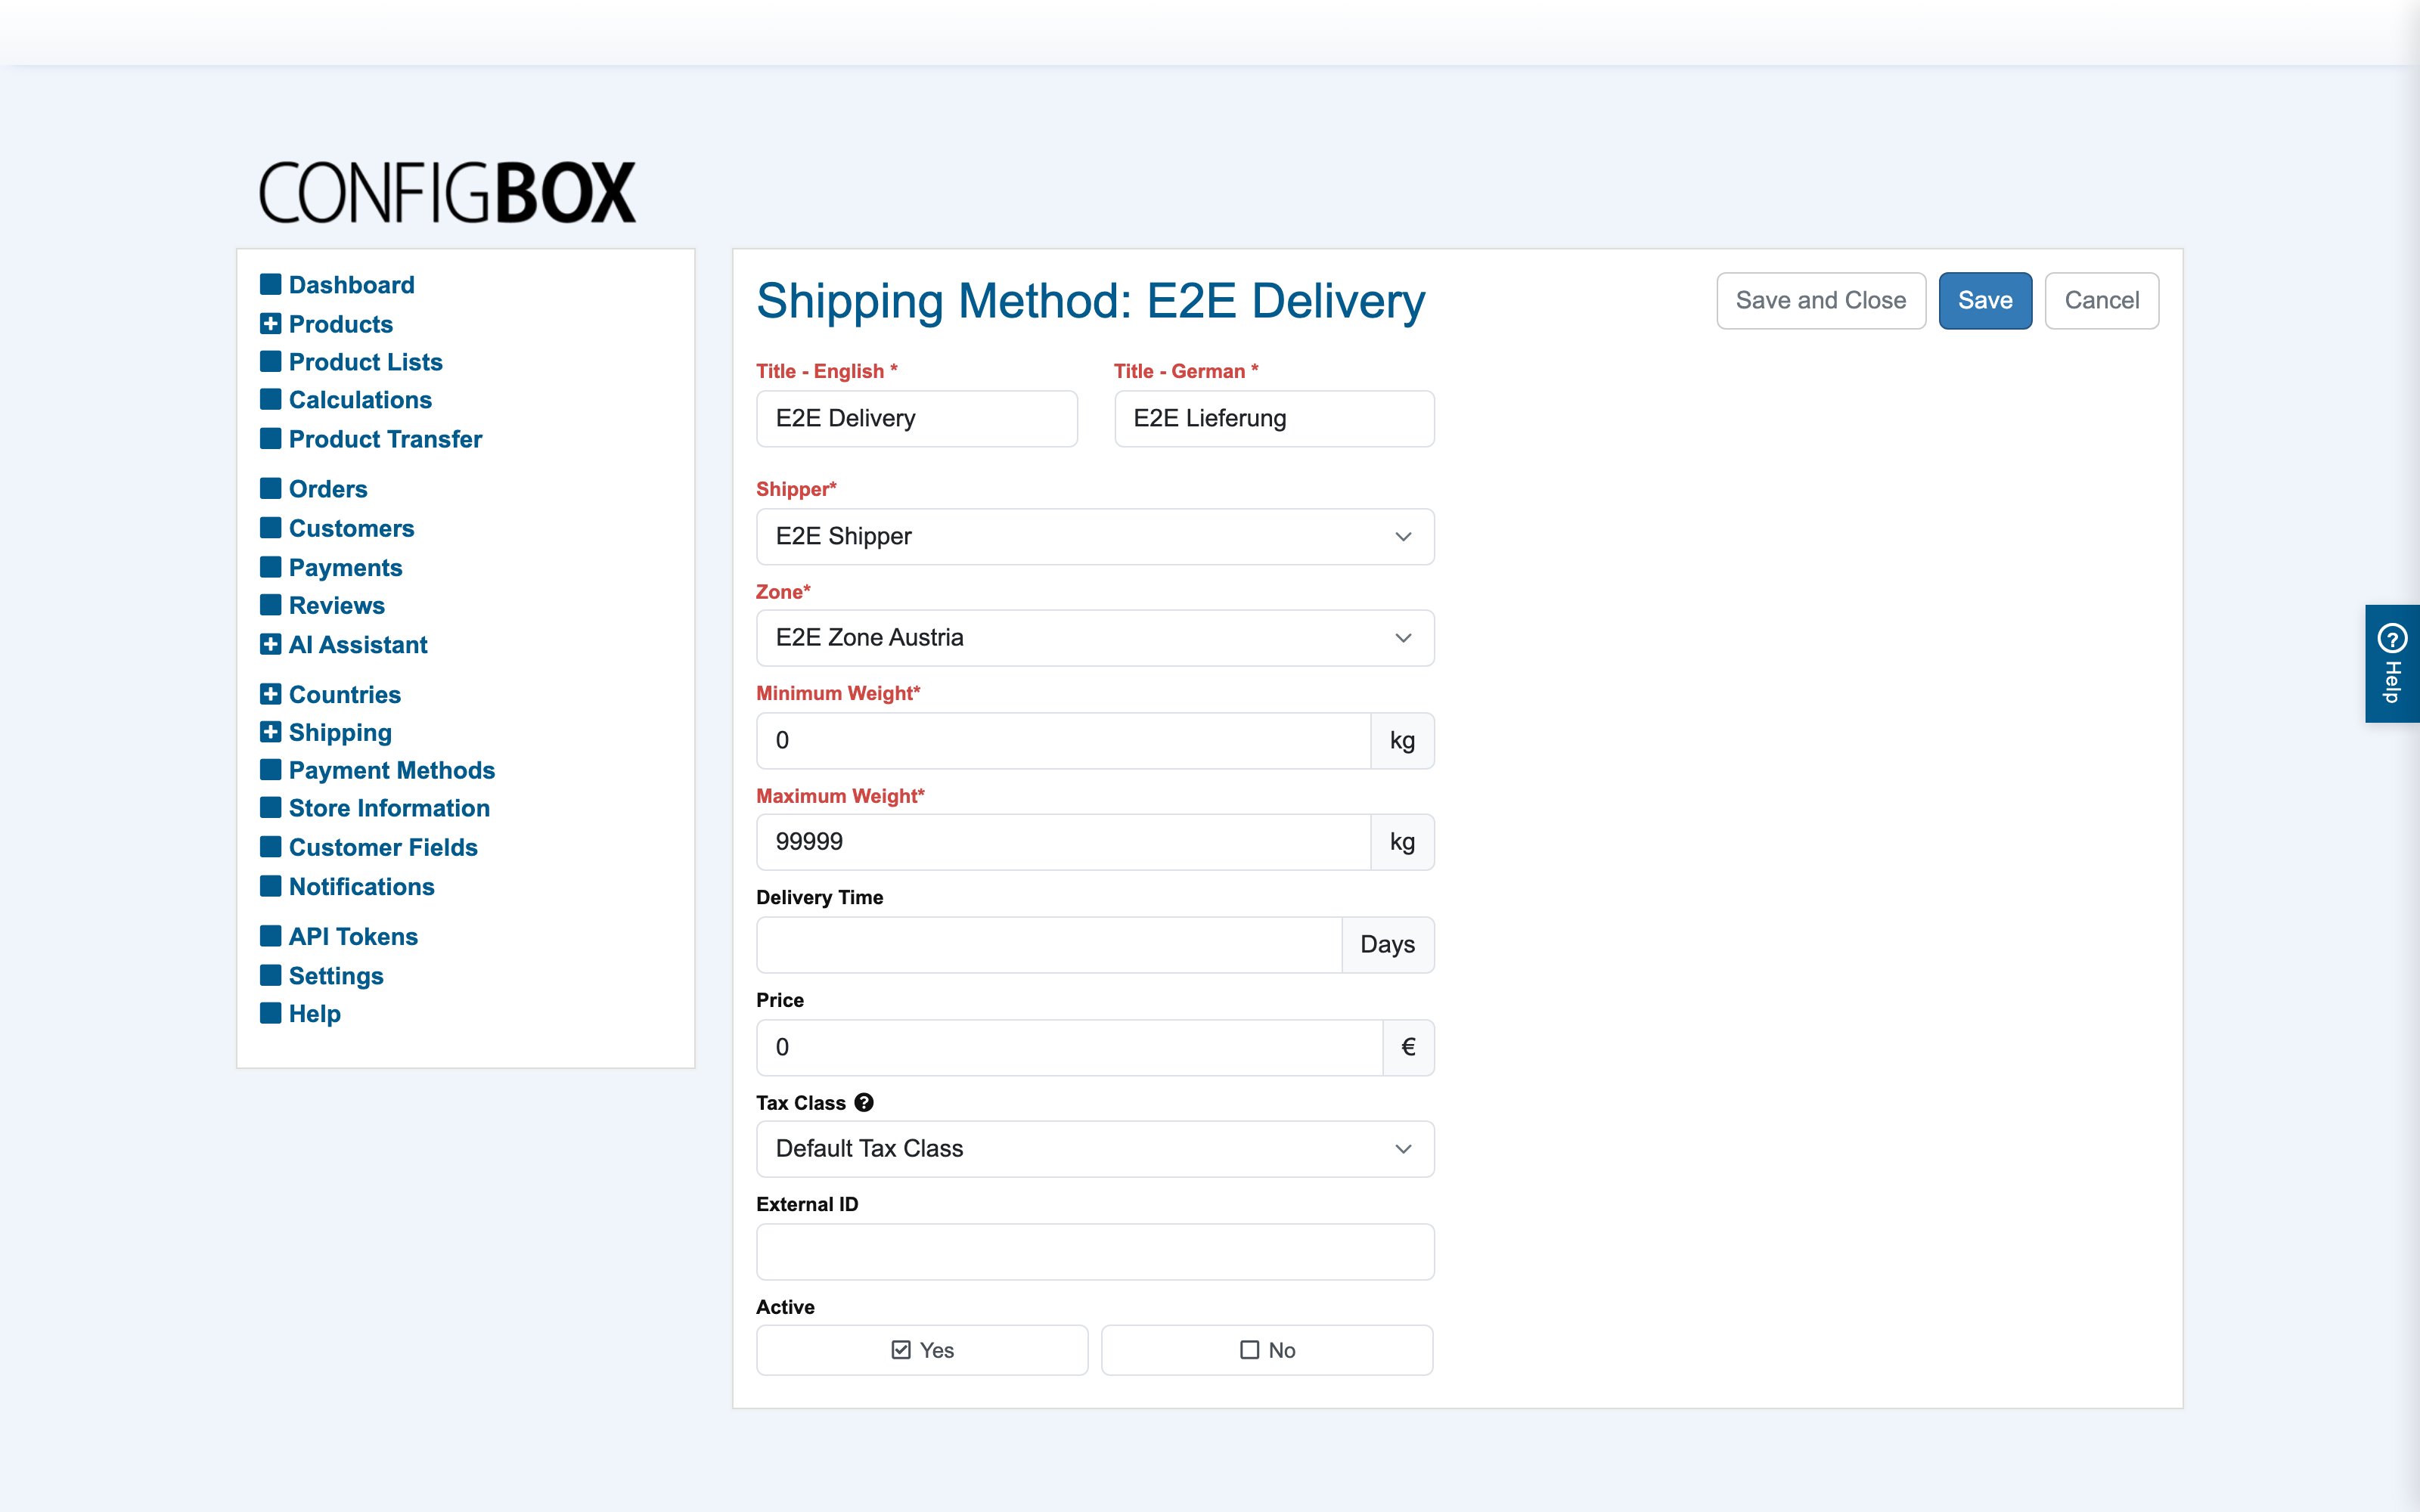Set Active to No
The image size is (2420, 1512).
coord(1267,1350)
